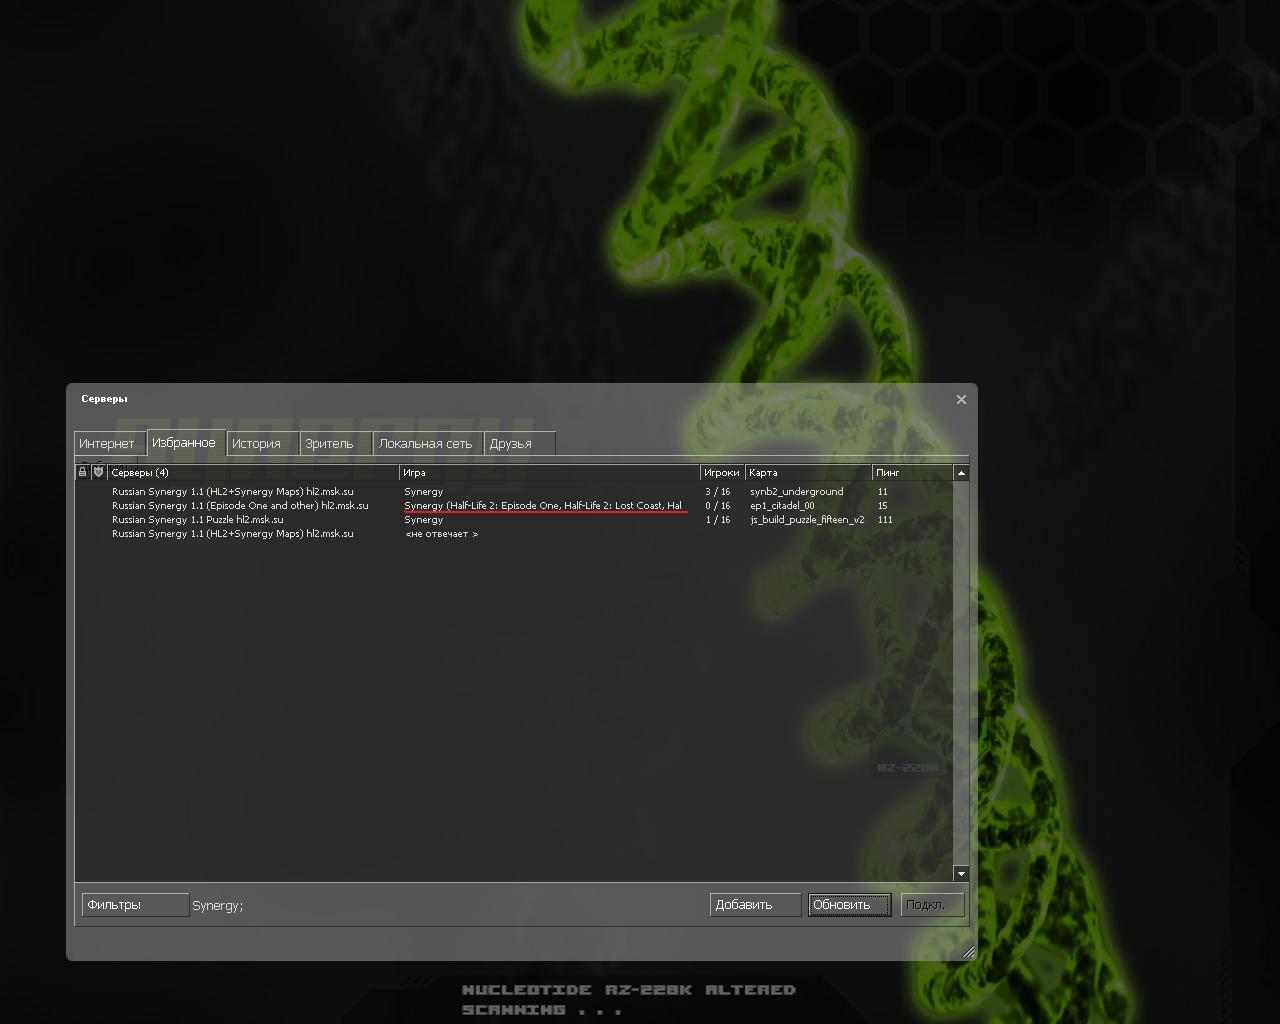Sort servers by the password lock icon column

[83, 472]
